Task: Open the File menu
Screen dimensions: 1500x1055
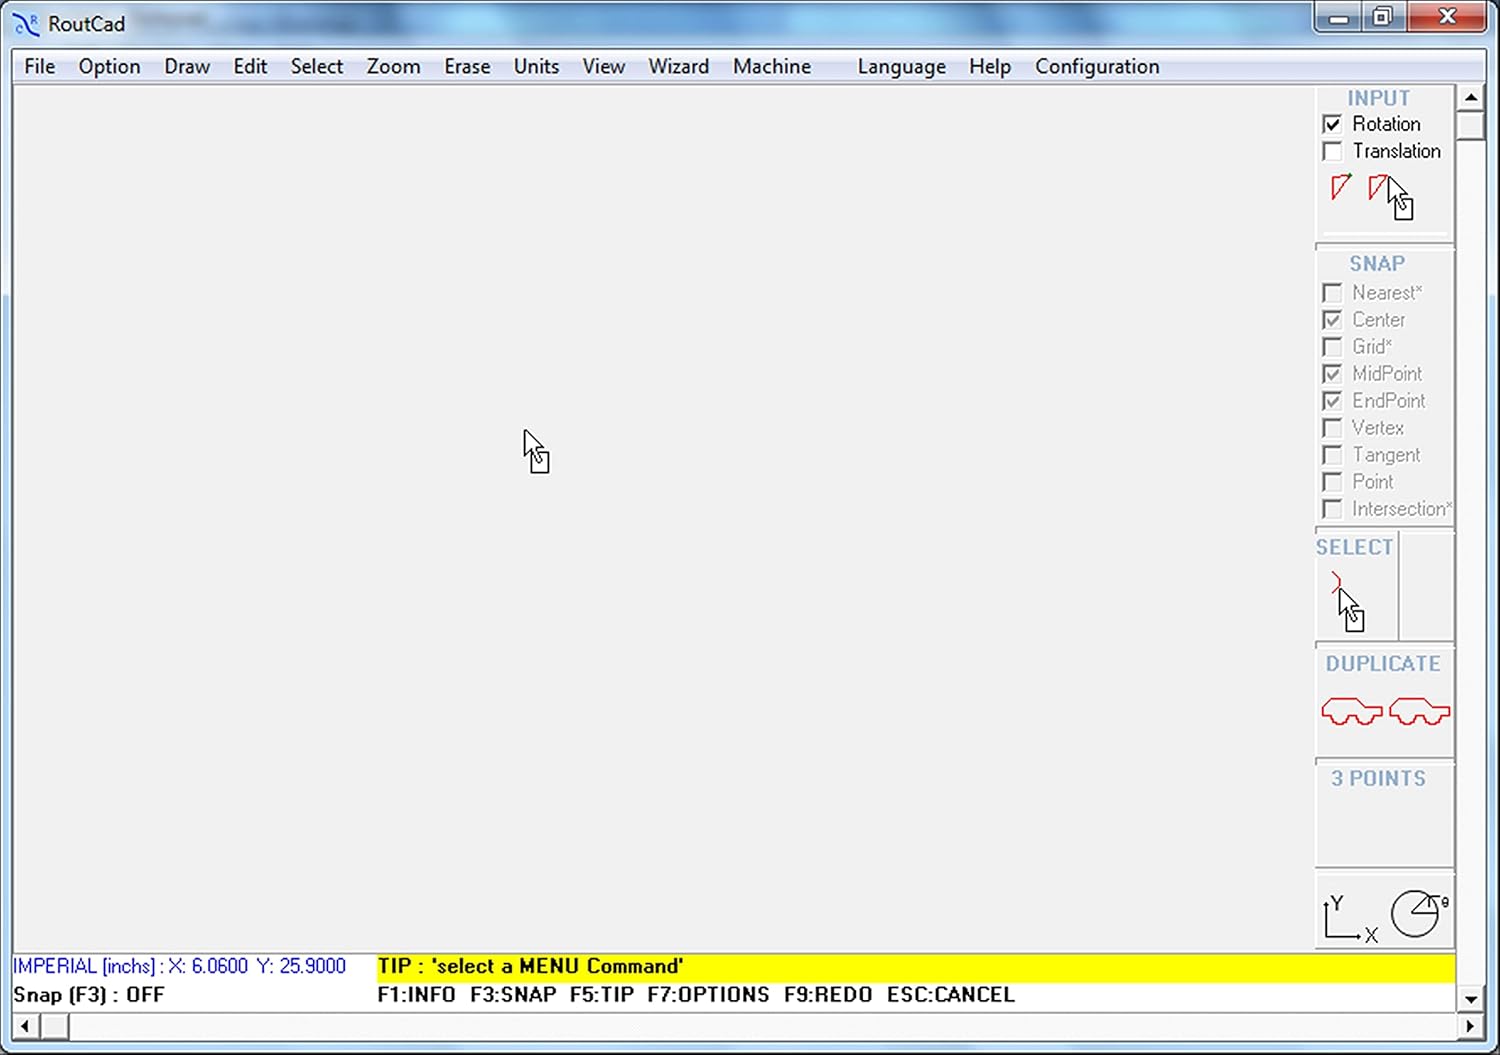Action: (40, 66)
